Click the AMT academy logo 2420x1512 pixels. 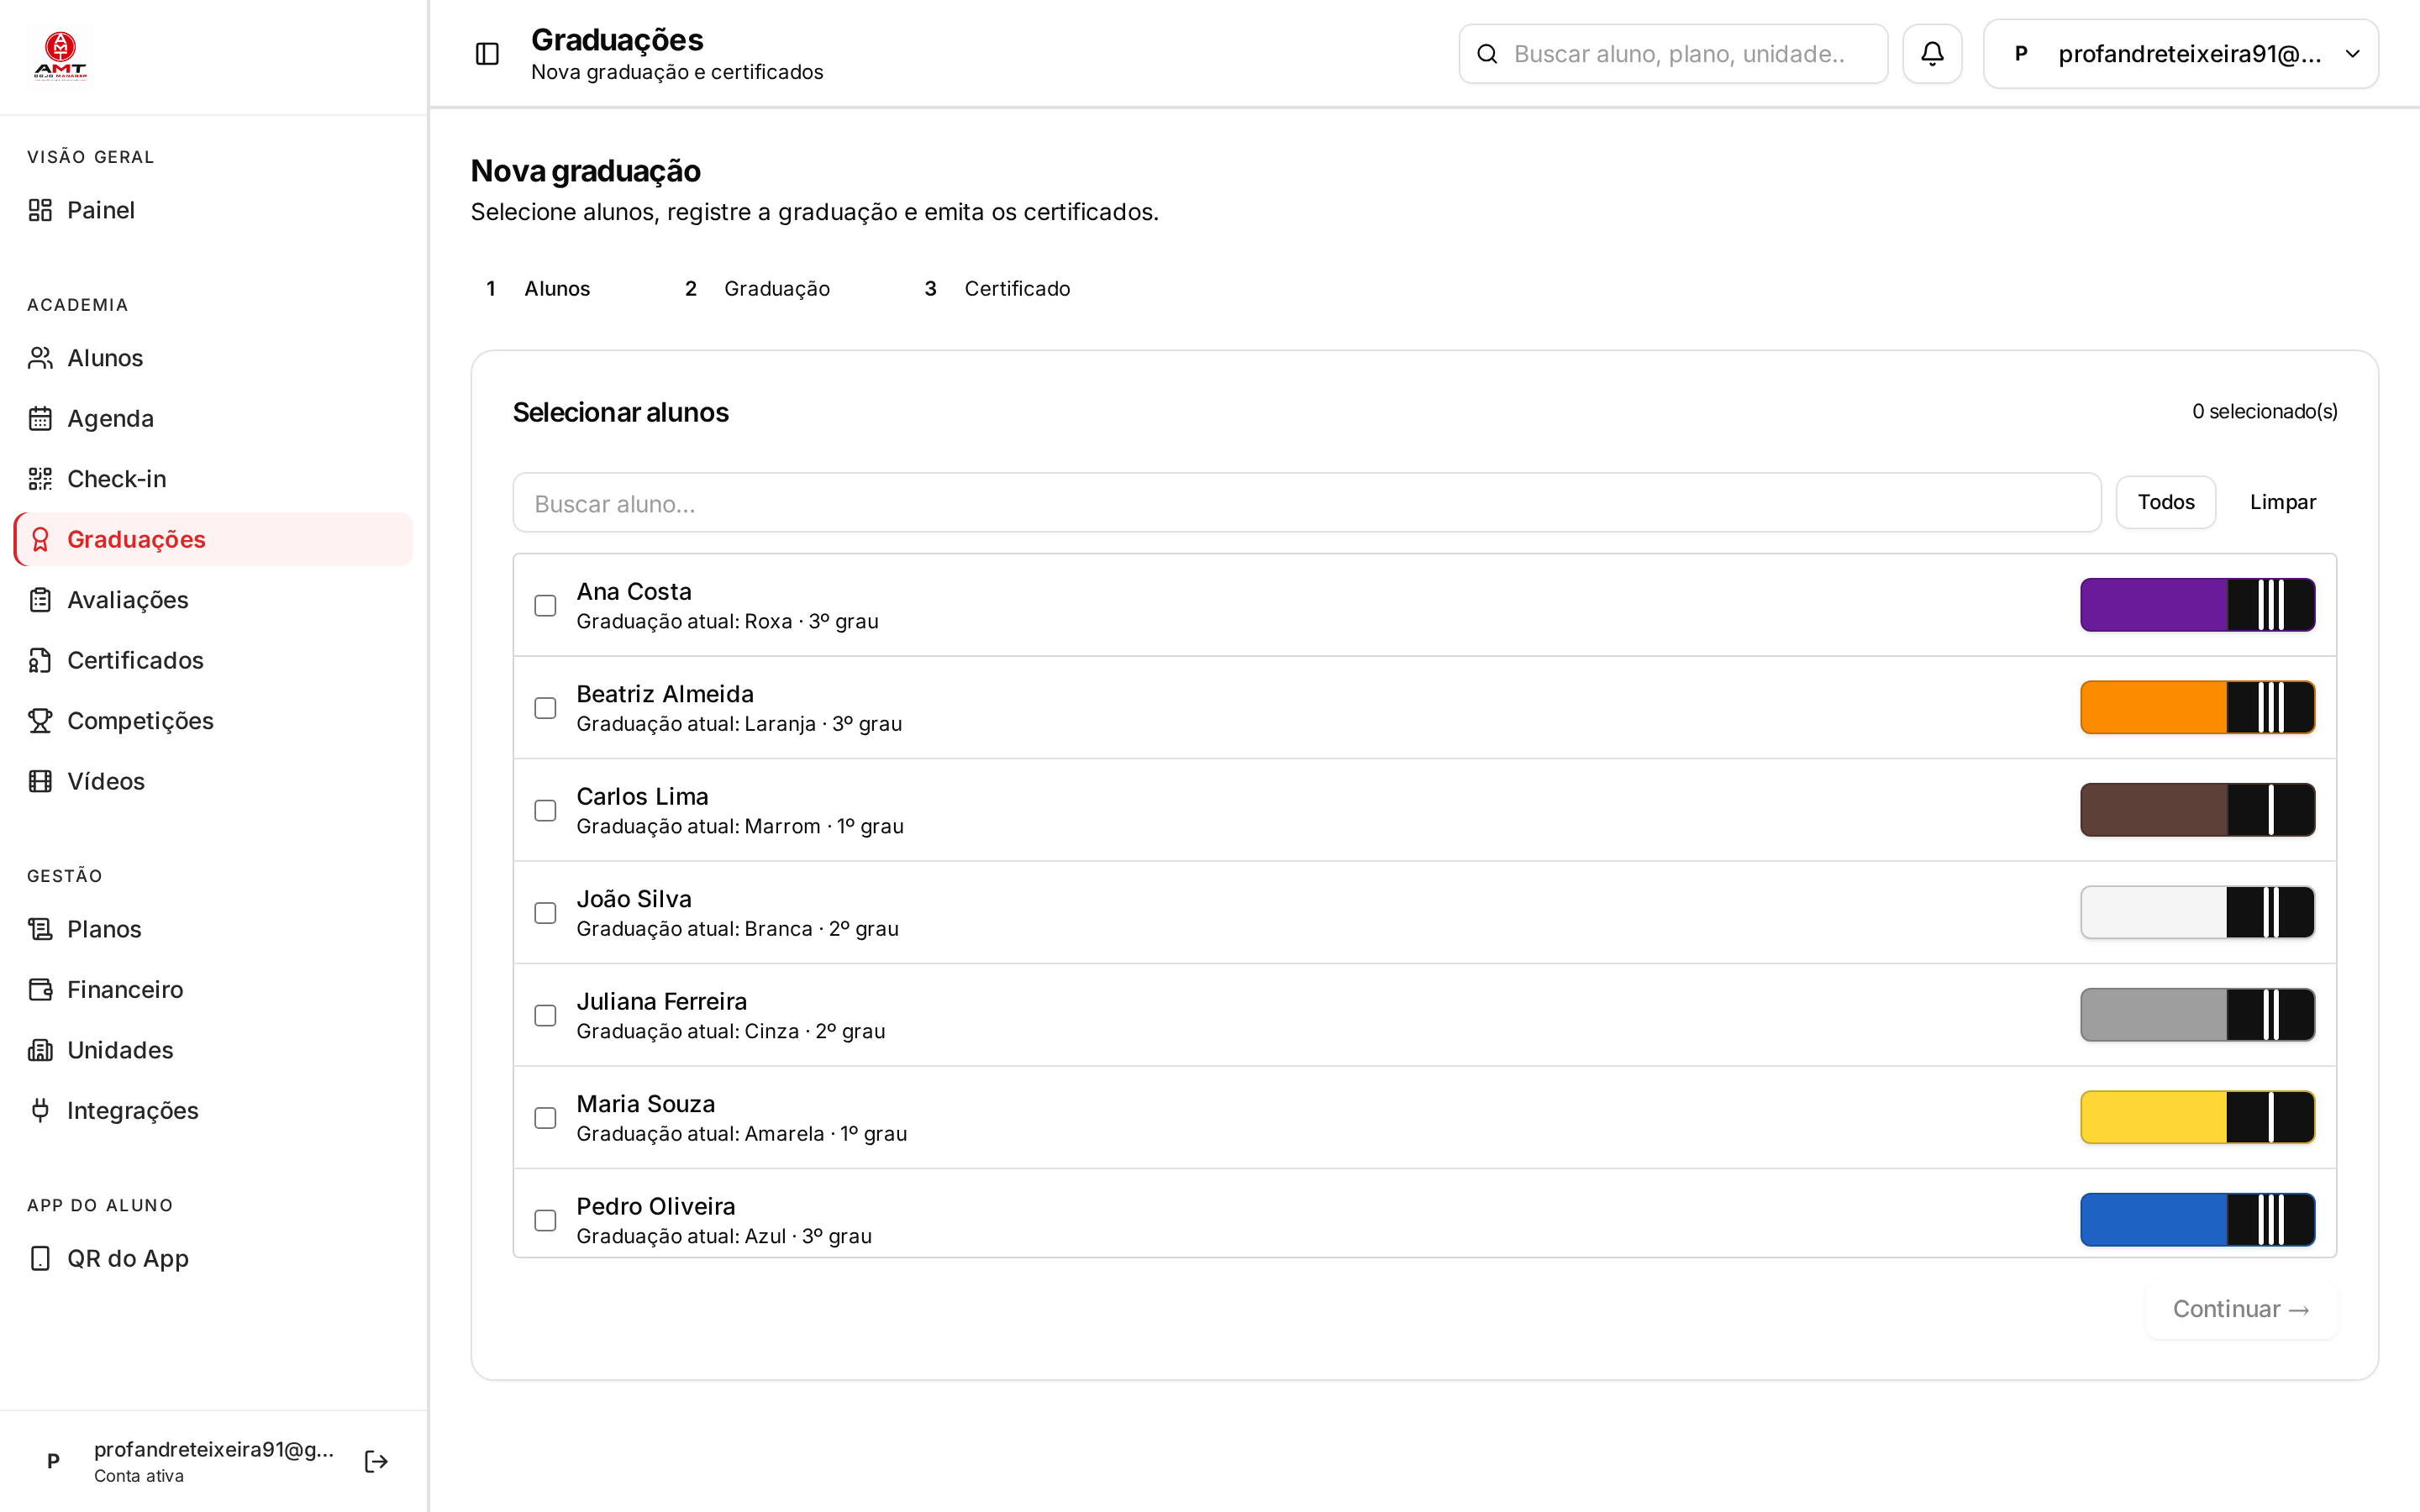60,56
